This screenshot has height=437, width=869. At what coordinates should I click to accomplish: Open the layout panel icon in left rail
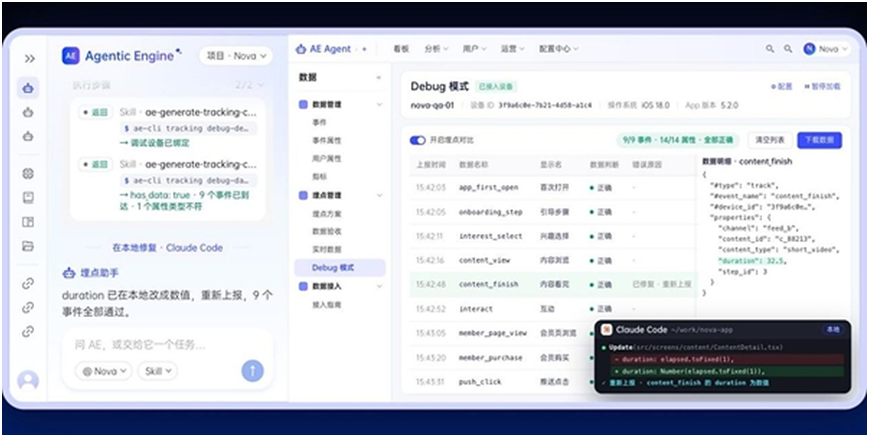tap(28, 222)
